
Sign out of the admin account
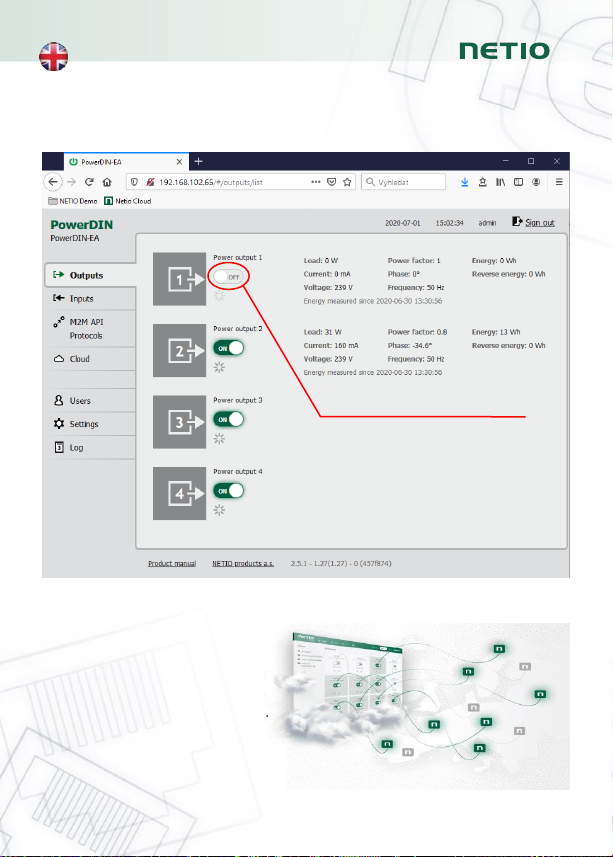pos(534,223)
